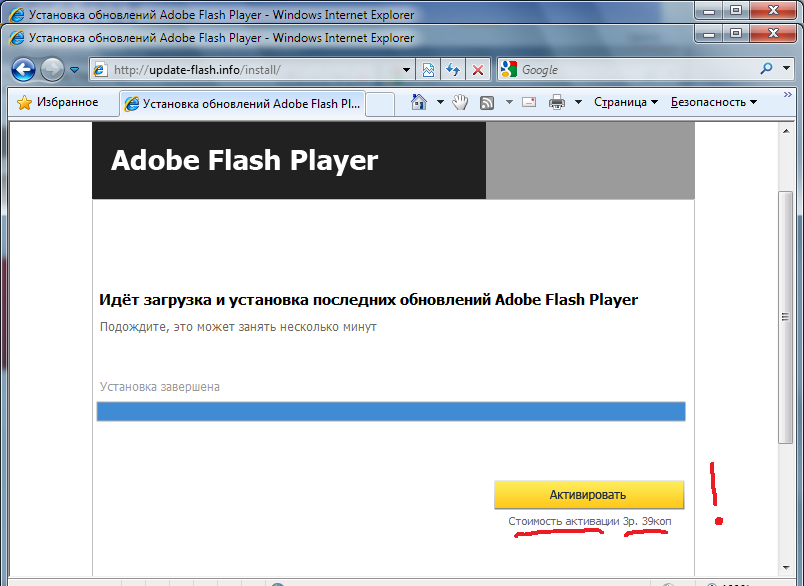
Task: Maximize the front Internet Explorer window
Action: 736,33
